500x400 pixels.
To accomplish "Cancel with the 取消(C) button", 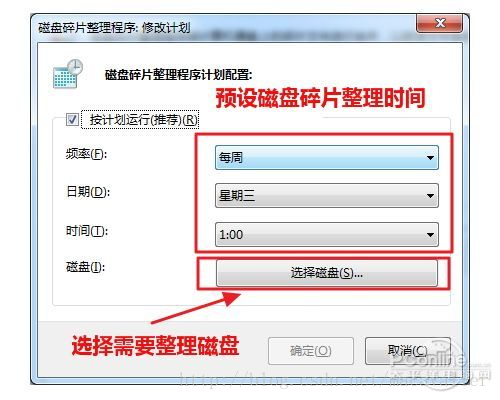I will click(x=408, y=351).
